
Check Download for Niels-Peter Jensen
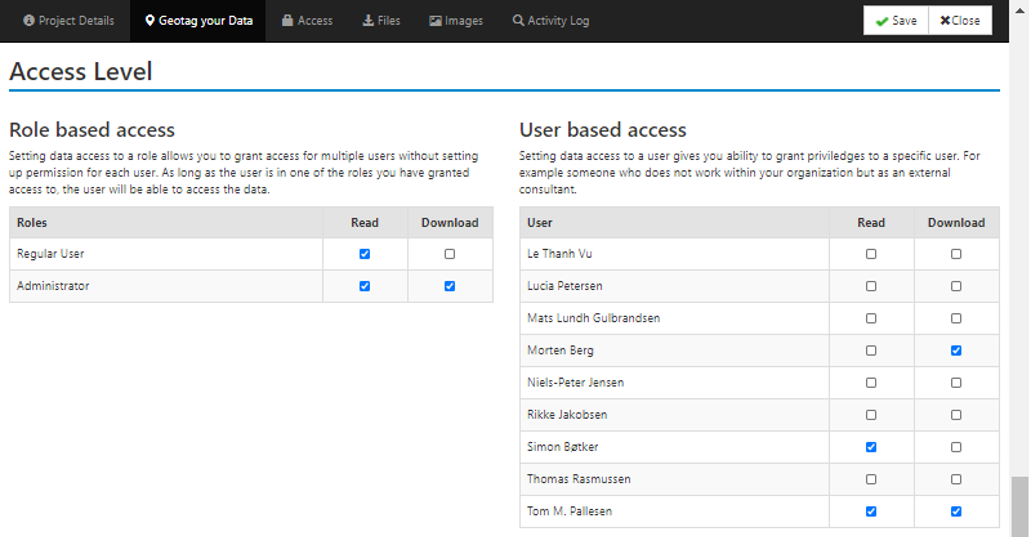tap(956, 383)
